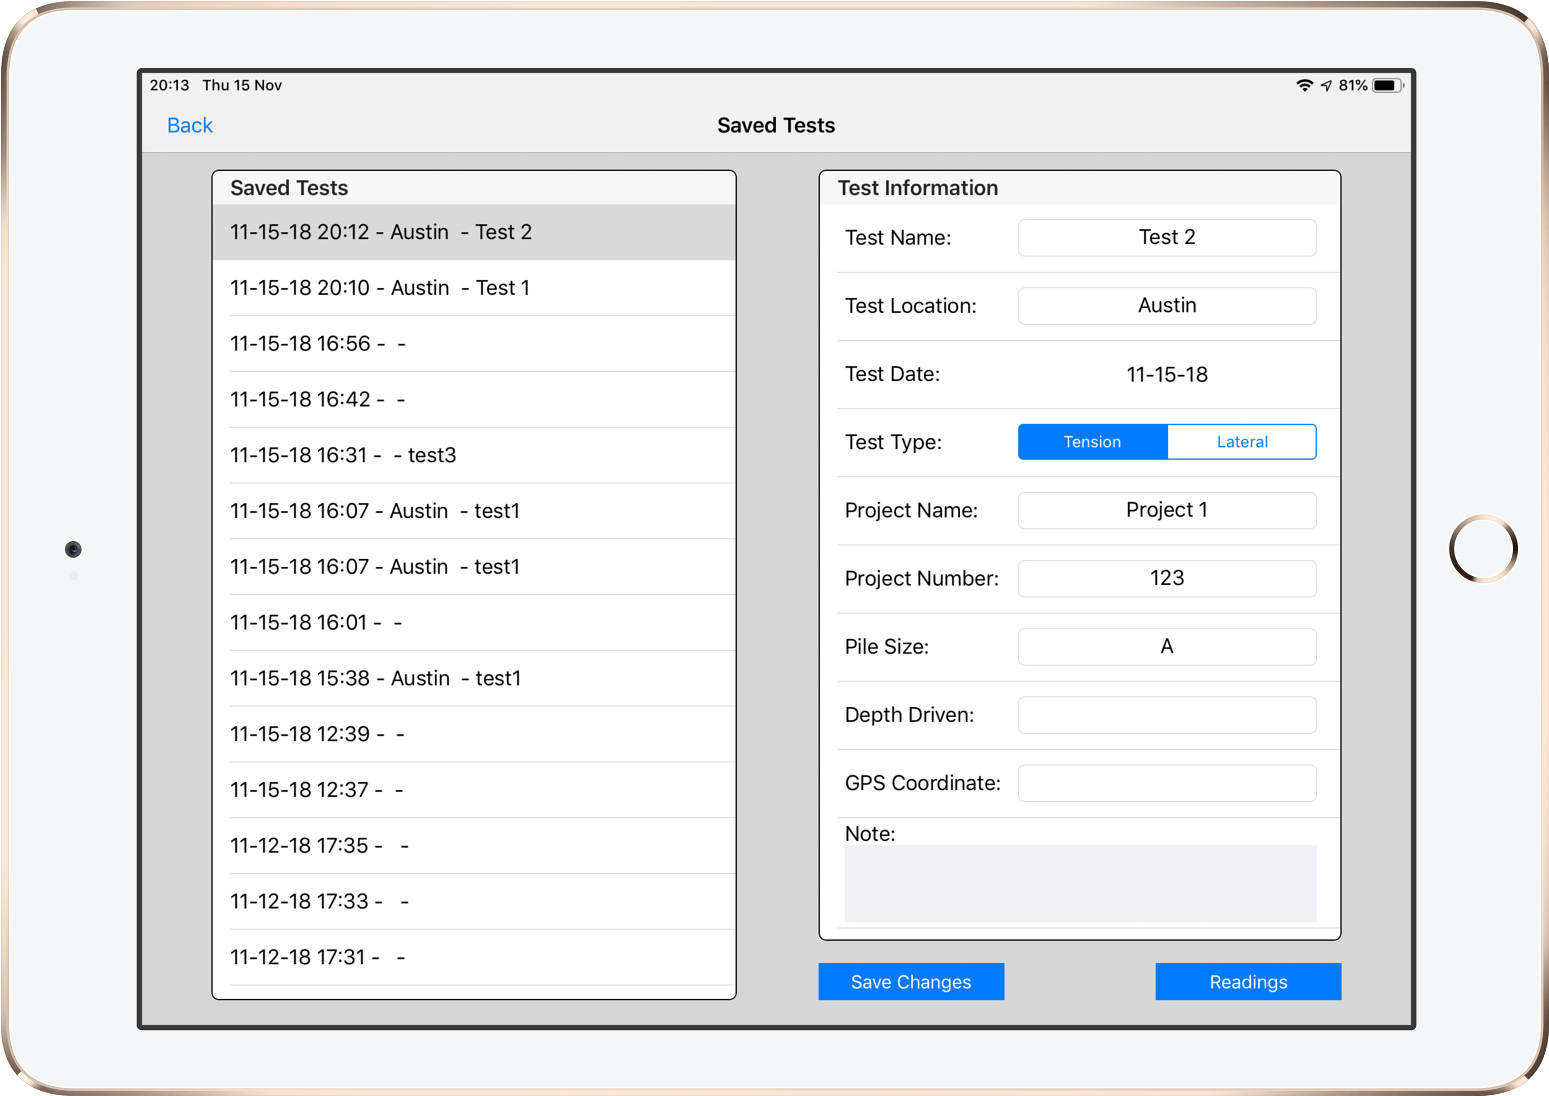Screen dimensions: 1549x1096
Task: Select saved test 15:38 Austin test1
Action: coord(474,679)
